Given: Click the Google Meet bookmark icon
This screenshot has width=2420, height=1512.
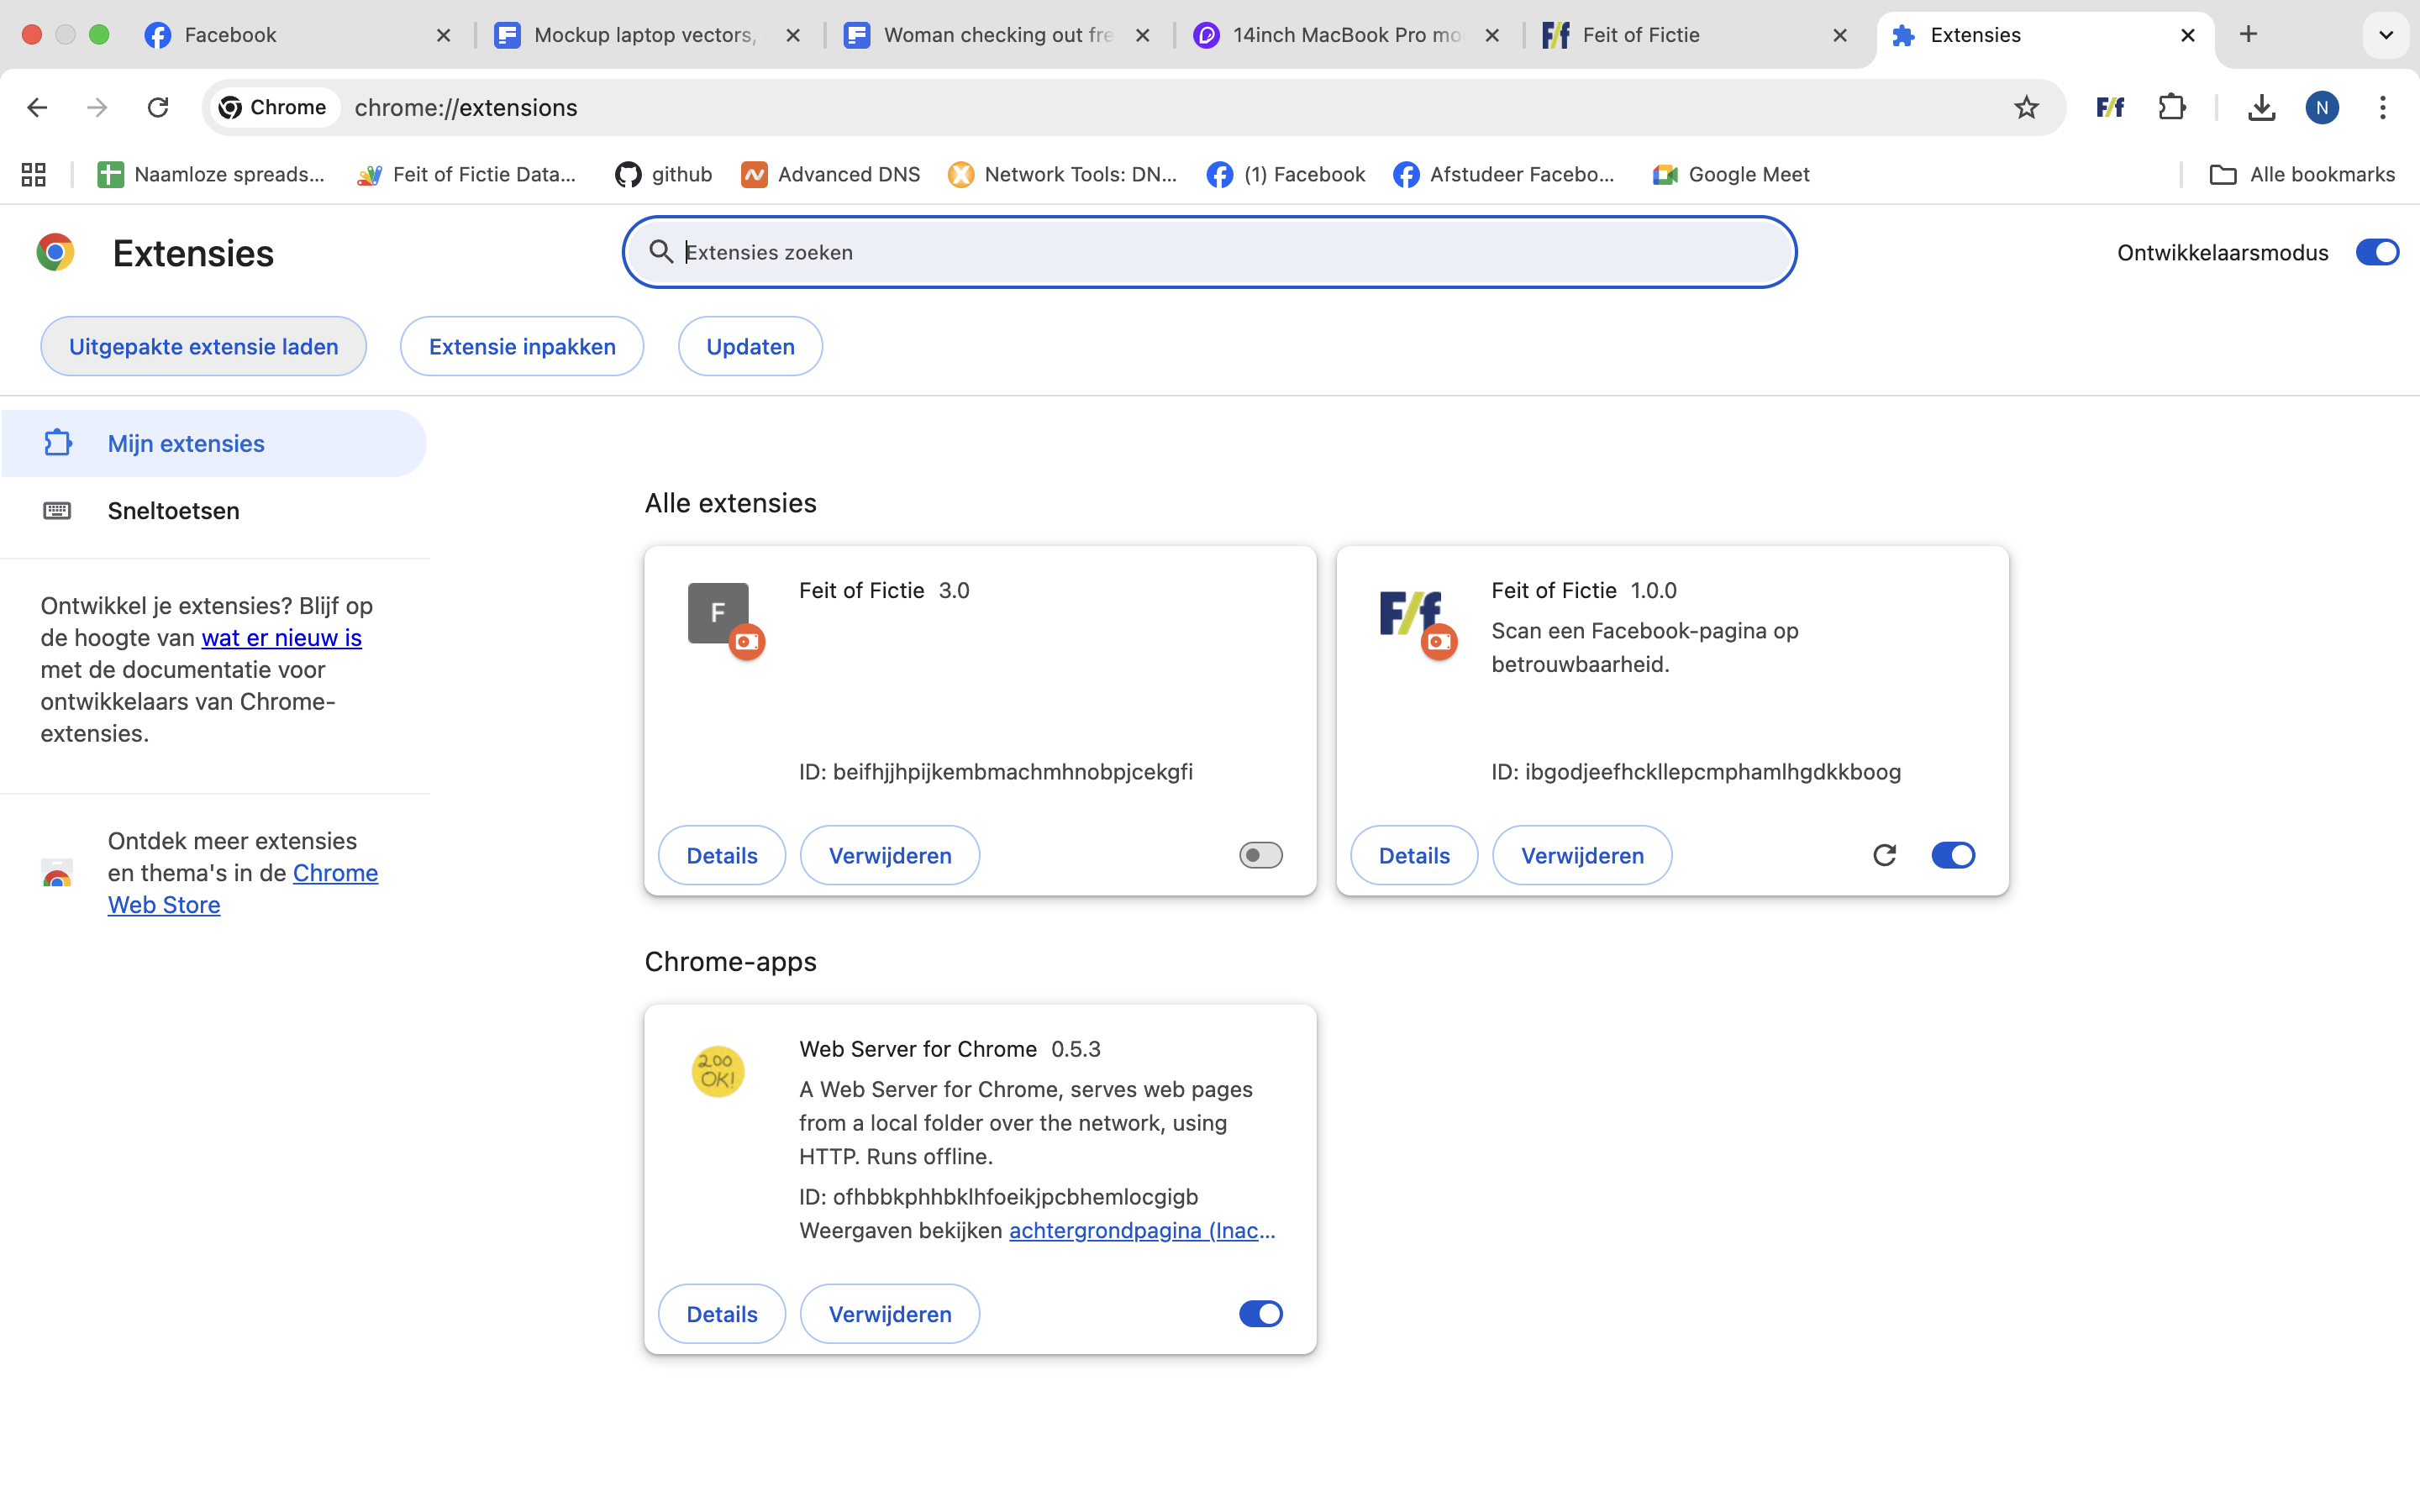Looking at the screenshot, I should click(x=1663, y=174).
